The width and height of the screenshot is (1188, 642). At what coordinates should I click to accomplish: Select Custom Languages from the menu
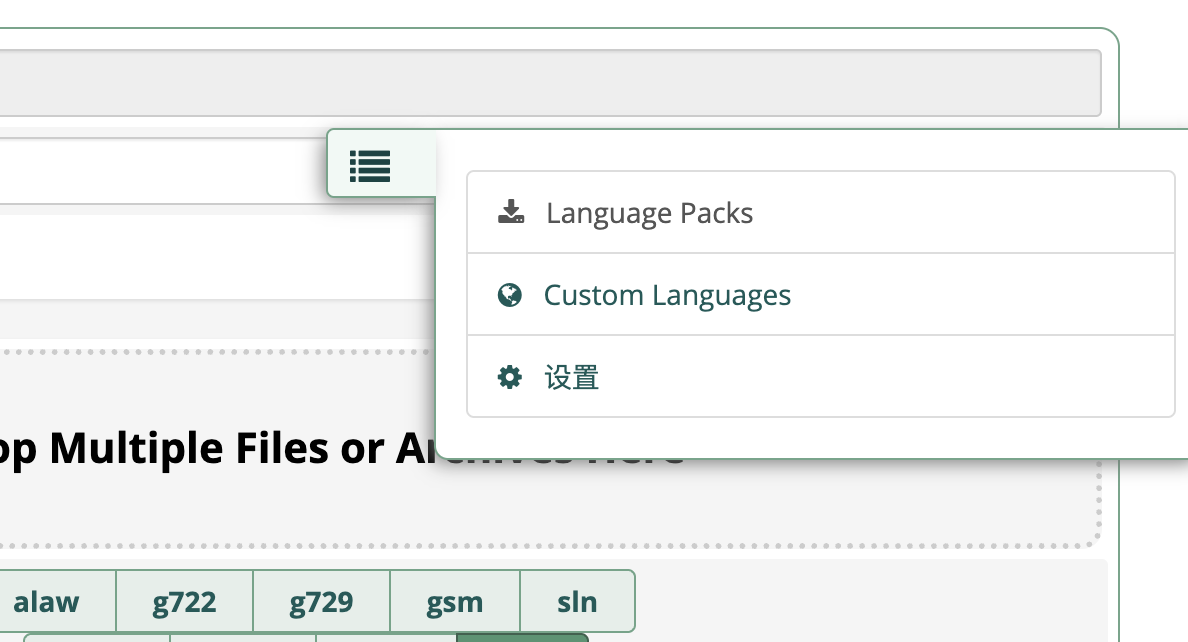(821, 295)
